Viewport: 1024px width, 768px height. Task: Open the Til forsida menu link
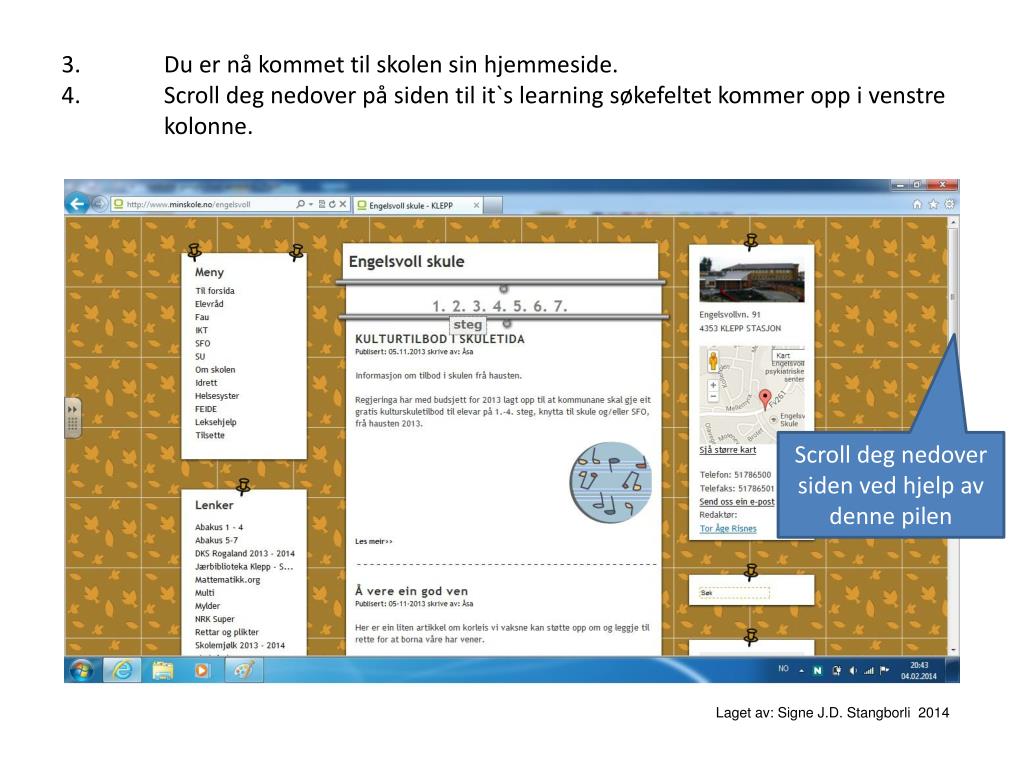214,291
